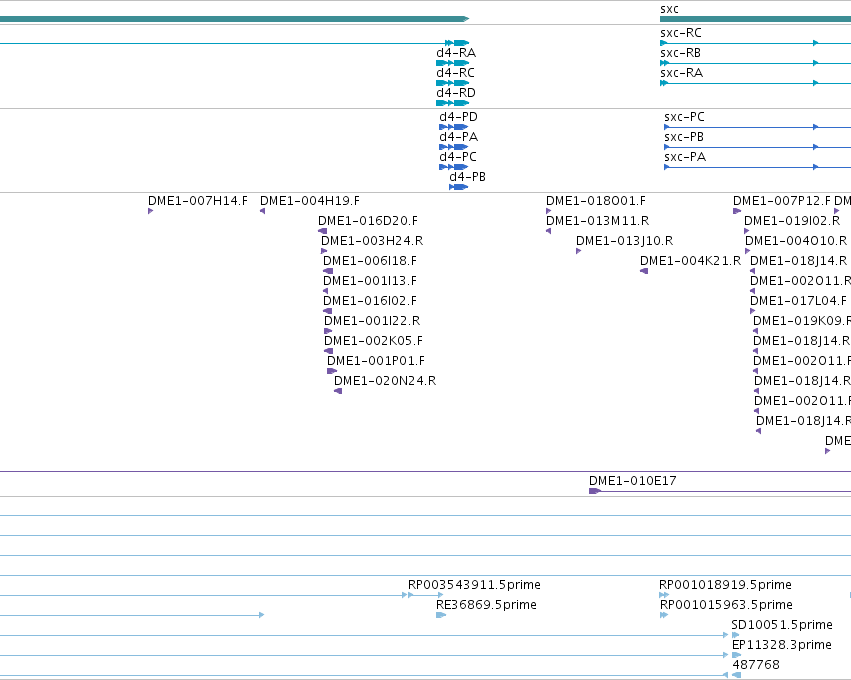Select the d4-RC transcript label

pos(455,73)
